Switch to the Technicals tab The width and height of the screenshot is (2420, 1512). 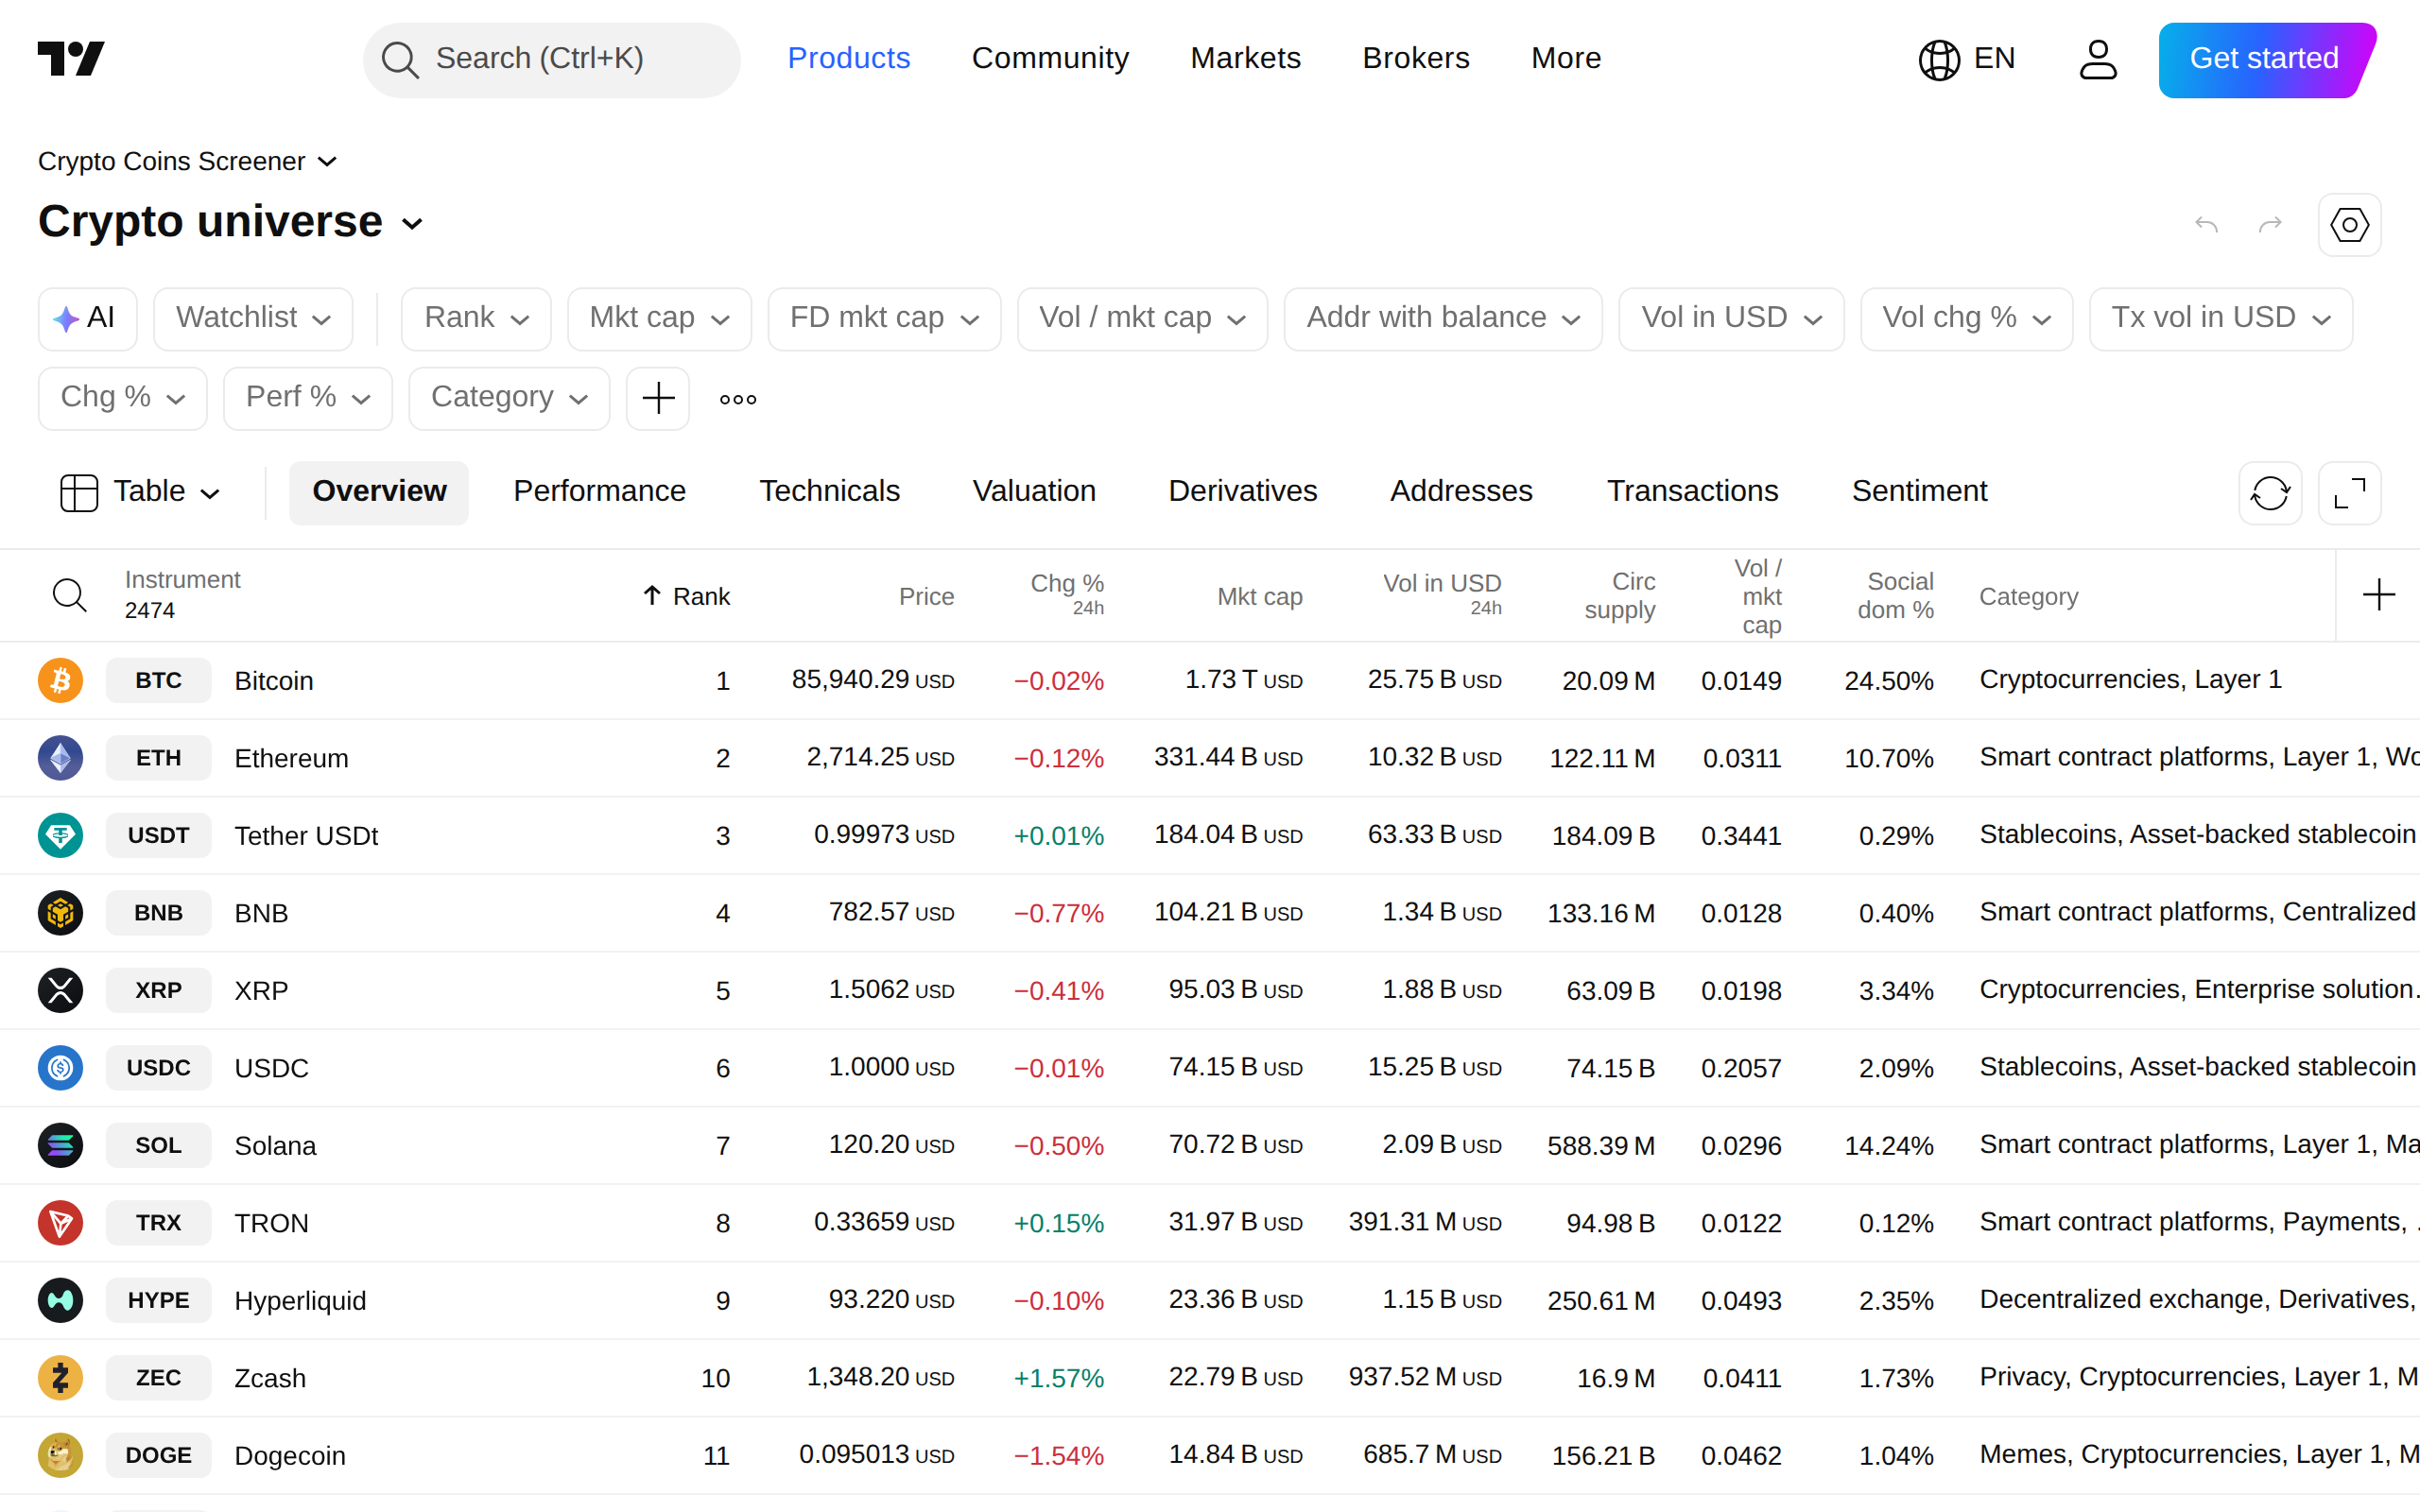pos(829,492)
